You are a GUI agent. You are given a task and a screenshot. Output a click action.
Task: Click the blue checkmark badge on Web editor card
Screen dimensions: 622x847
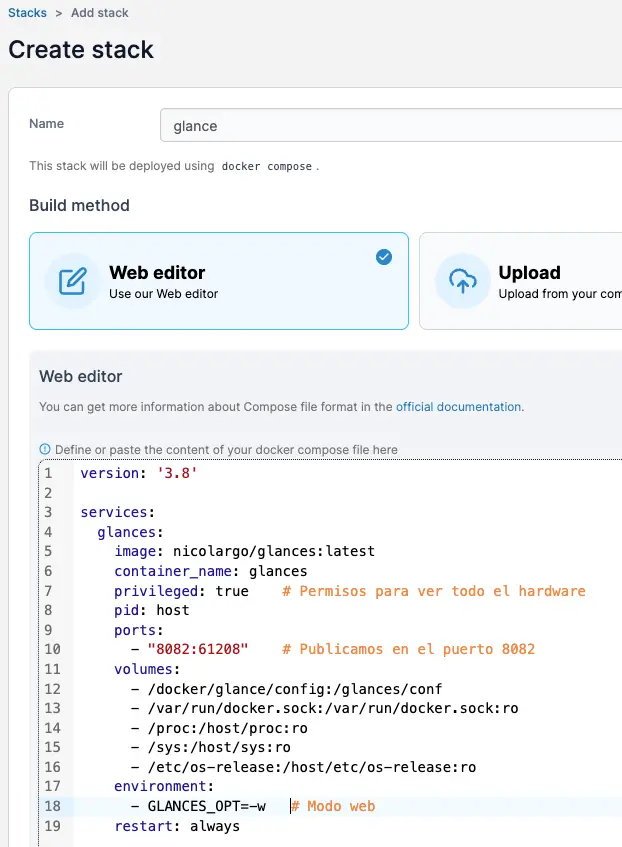pos(384,257)
